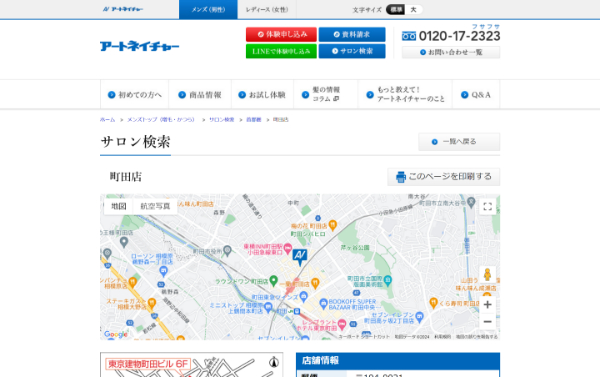Screen dimensions: 600x377
Task: Go to ホーム breadcrumb
Action: coord(108,120)
